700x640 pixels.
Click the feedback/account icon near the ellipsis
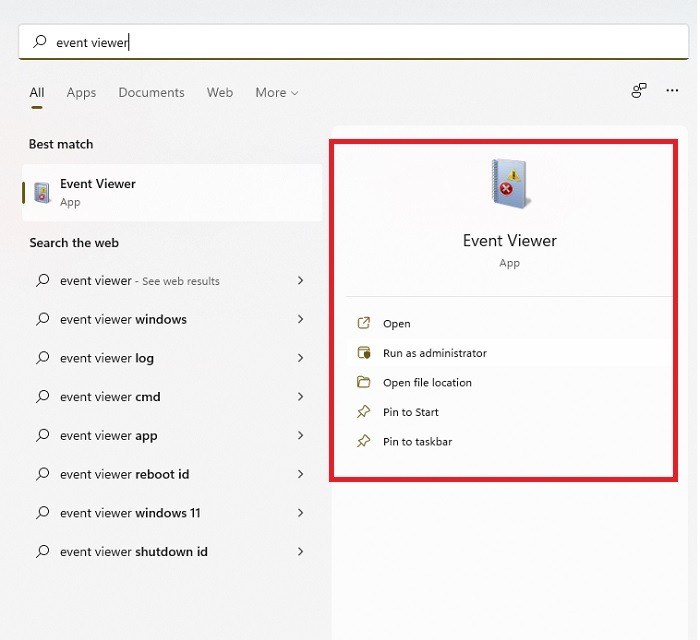pos(639,91)
